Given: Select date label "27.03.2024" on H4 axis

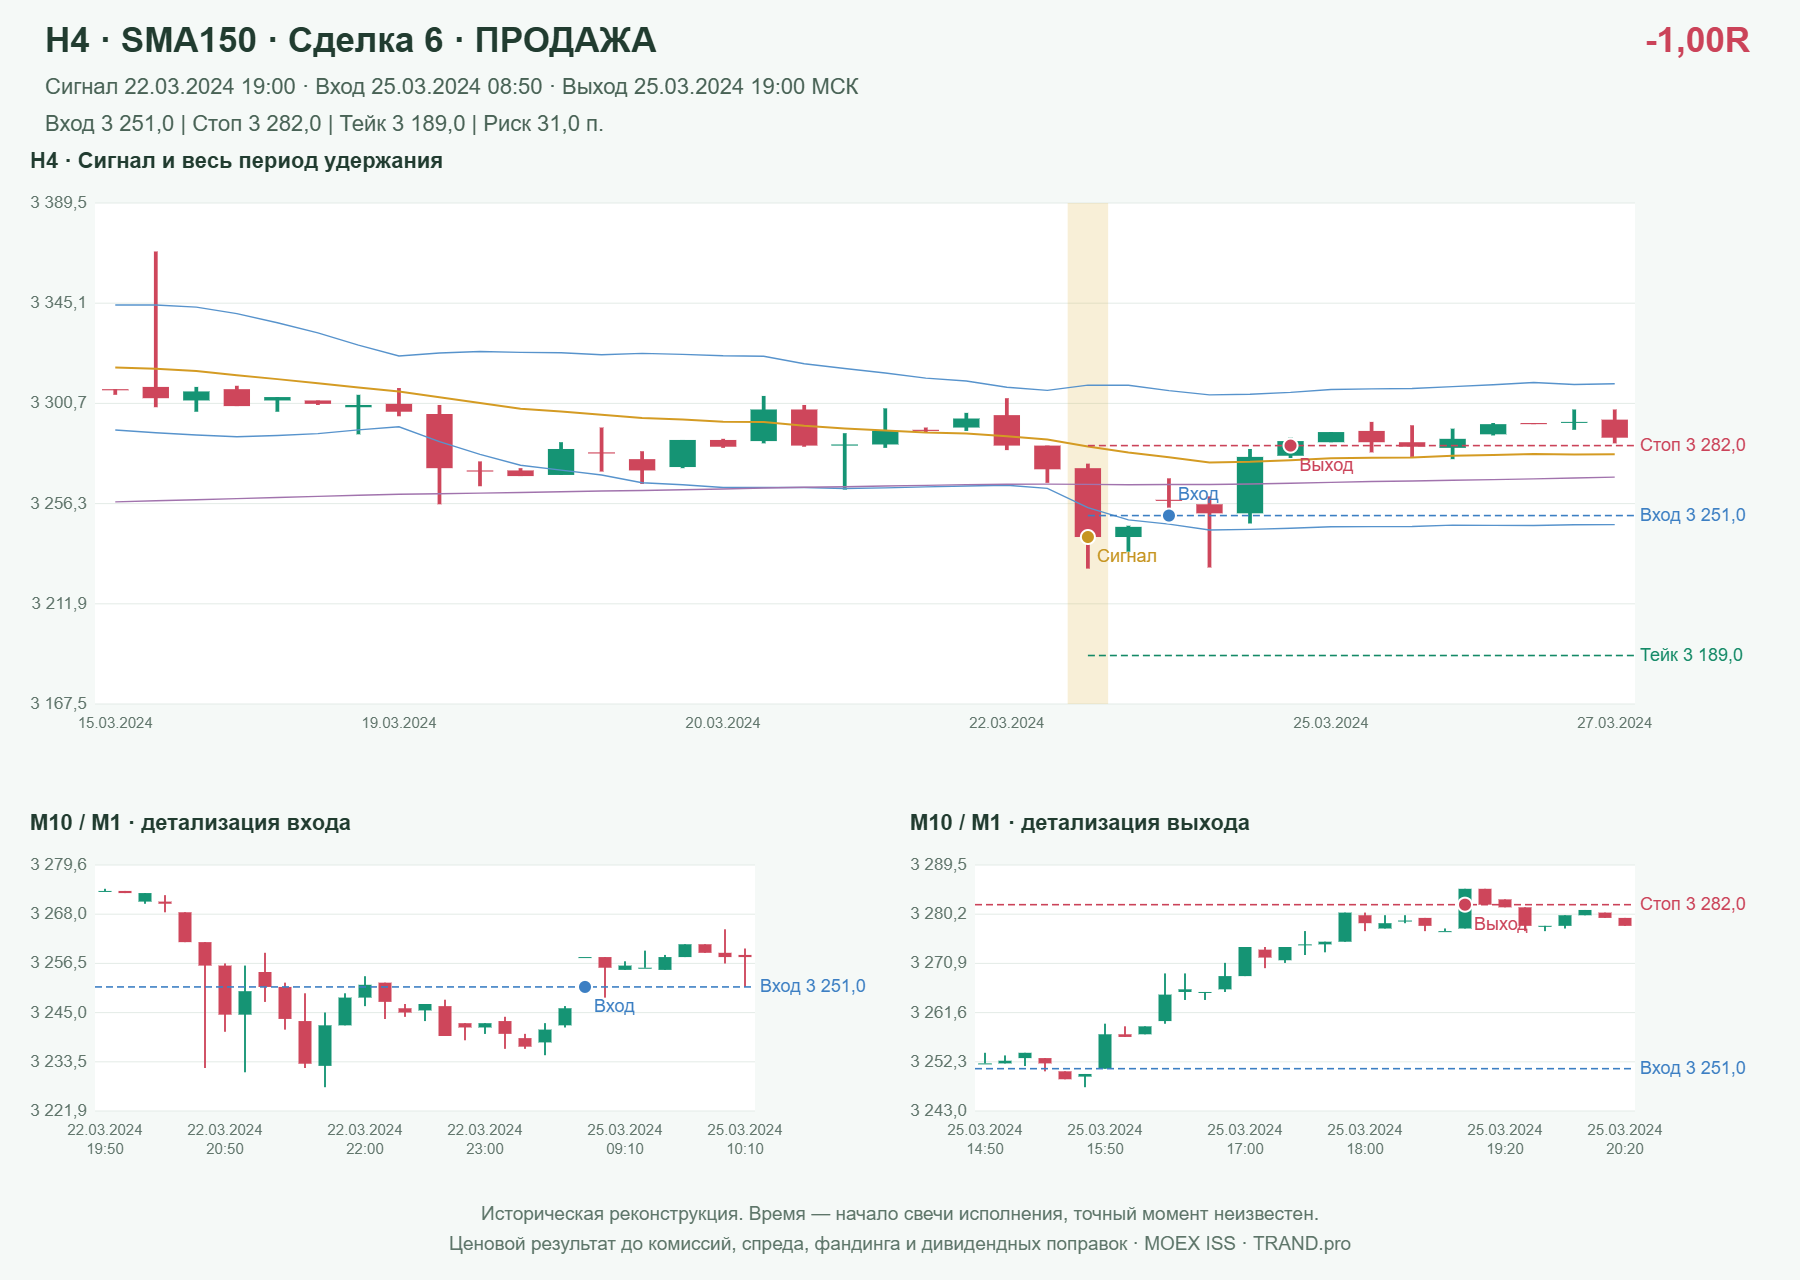Looking at the screenshot, I should pos(1614,723).
